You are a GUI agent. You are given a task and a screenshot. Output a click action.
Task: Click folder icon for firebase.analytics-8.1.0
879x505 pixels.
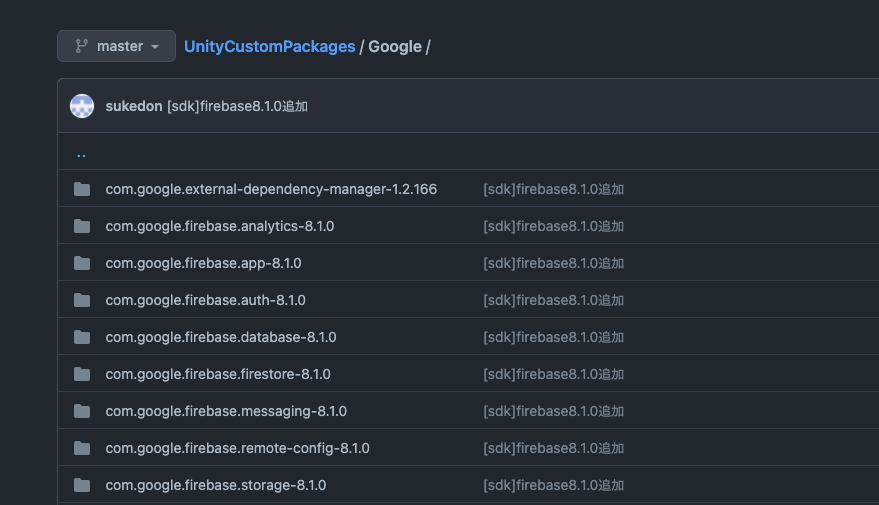click(82, 226)
